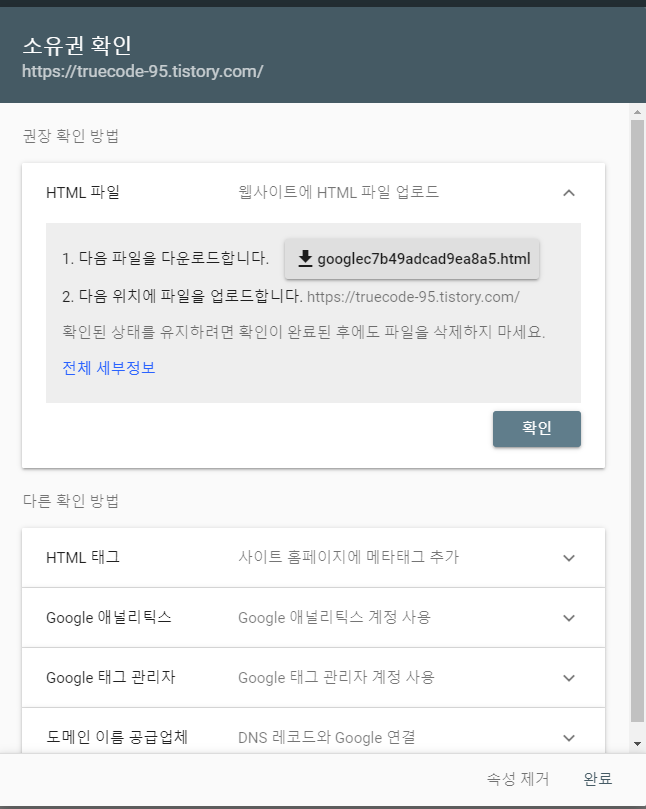Click scrollbar up arrow
This screenshot has height=809, width=646.
pyautogui.click(x=637, y=111)
